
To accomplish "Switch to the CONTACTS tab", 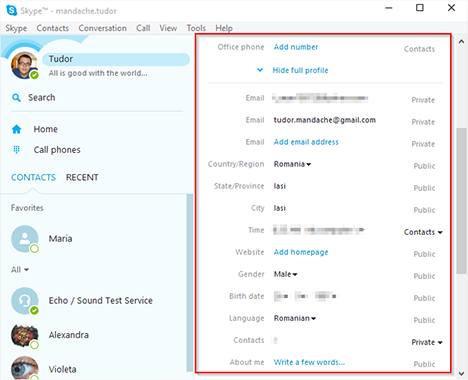I will point(33,177).
